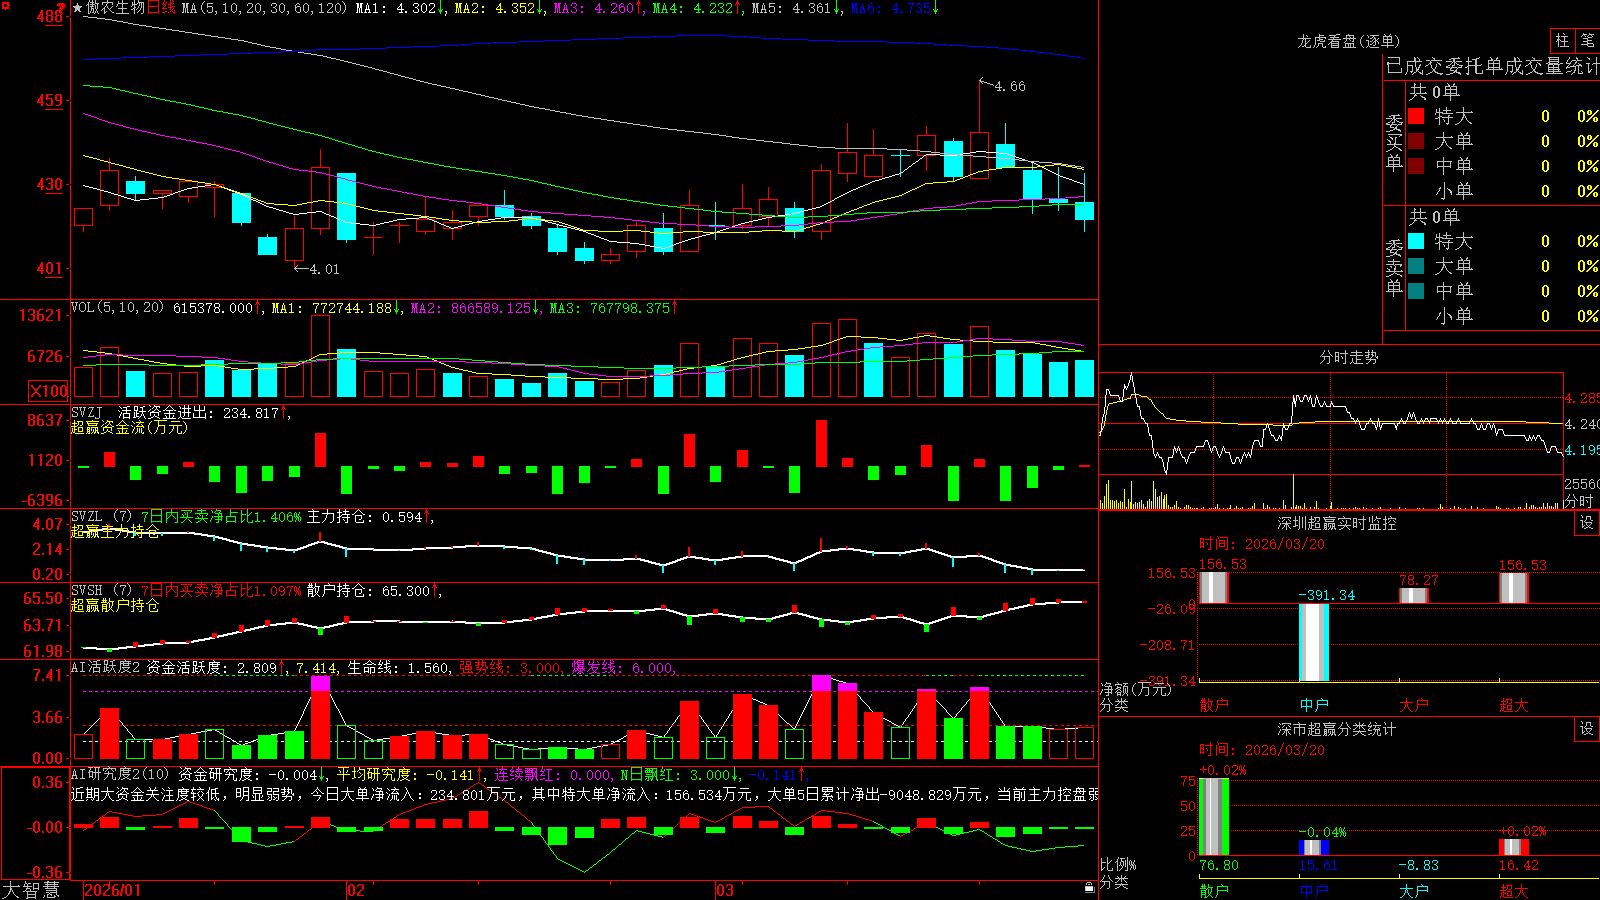Click the 13621 volume axis label
The height and width of the screenshot is (900, 1600).
41,316
